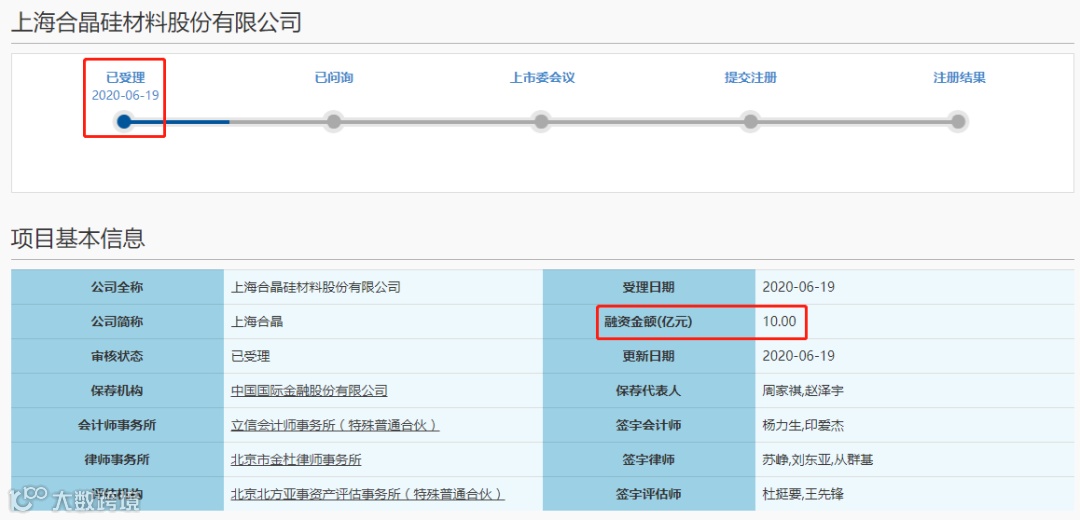Screen dimensions: 1080x520
Task: Click the value 杜挺要,王先锋
Action: (x=803, y=494)
